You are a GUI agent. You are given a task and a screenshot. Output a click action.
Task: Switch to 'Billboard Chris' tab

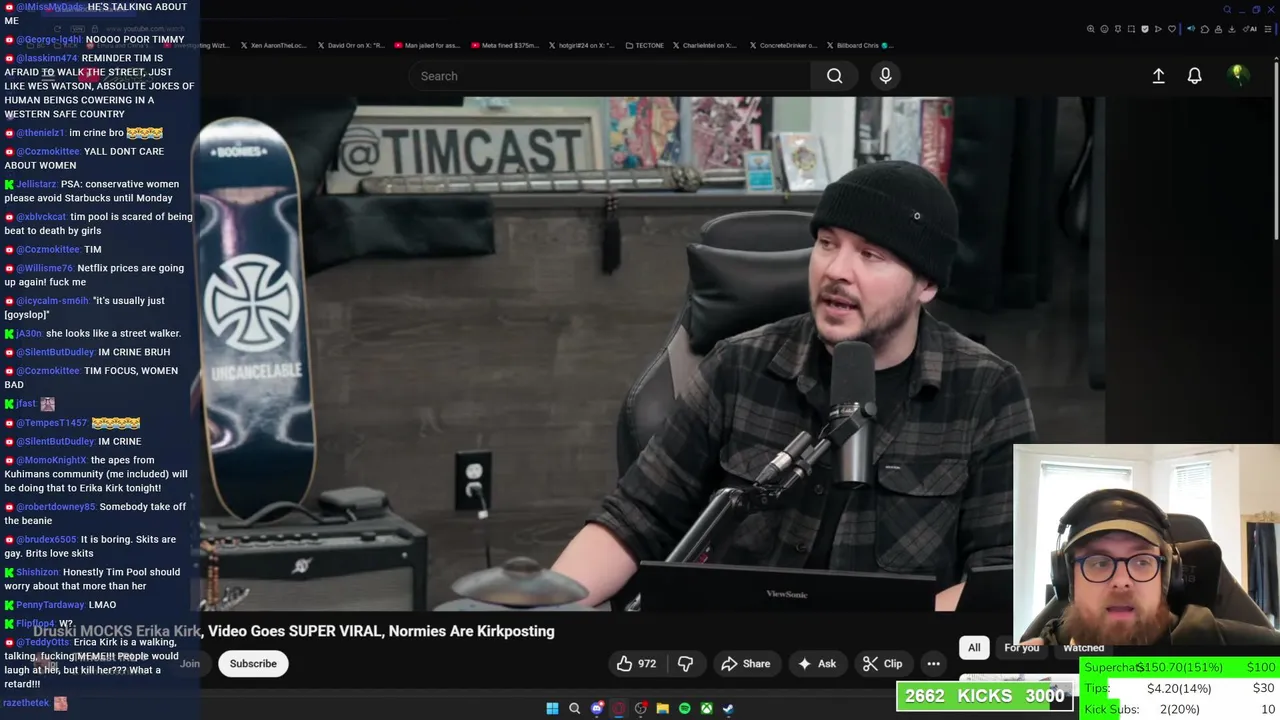point(860,45)
